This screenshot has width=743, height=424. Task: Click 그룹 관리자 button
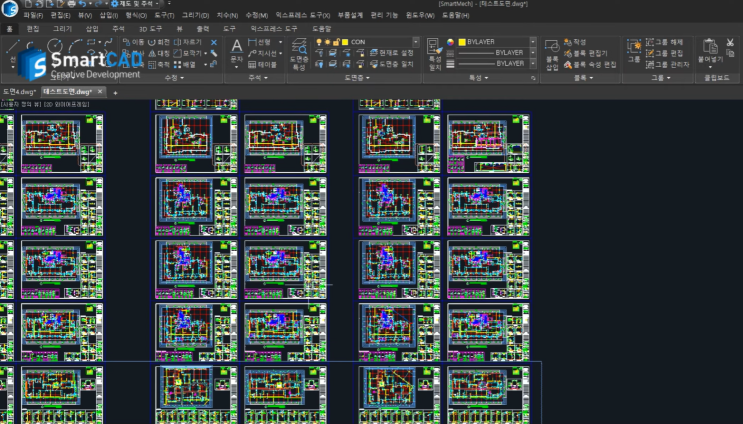coord(668,64)
